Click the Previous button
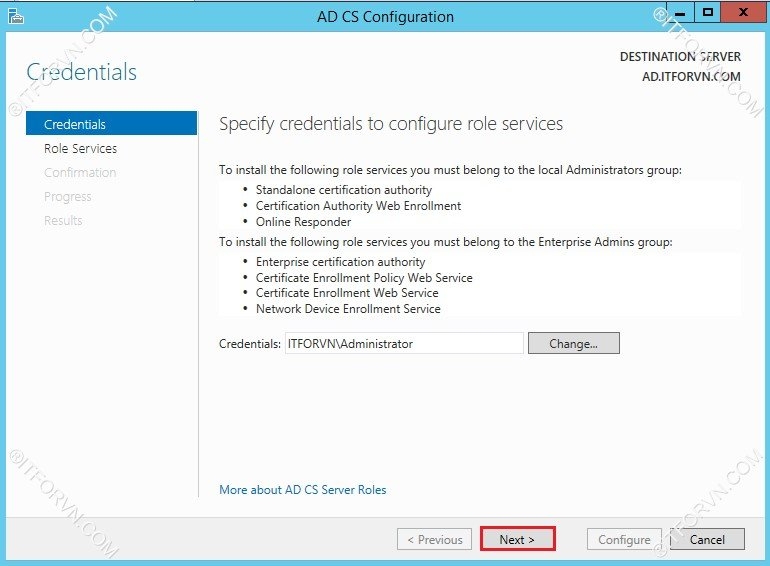Screen dimensions: 770x566 click(435, 539)
